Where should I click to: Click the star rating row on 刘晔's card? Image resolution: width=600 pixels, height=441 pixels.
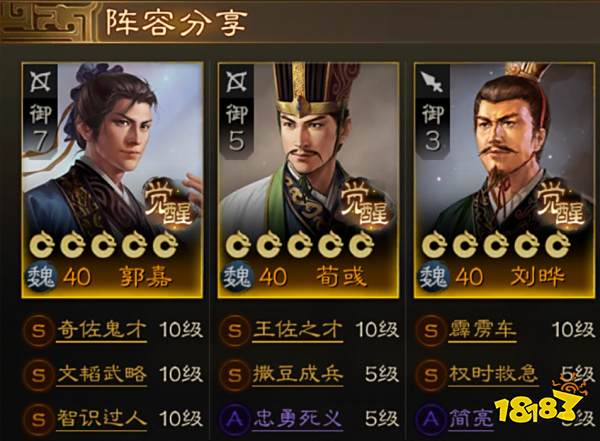coord(496,244)
